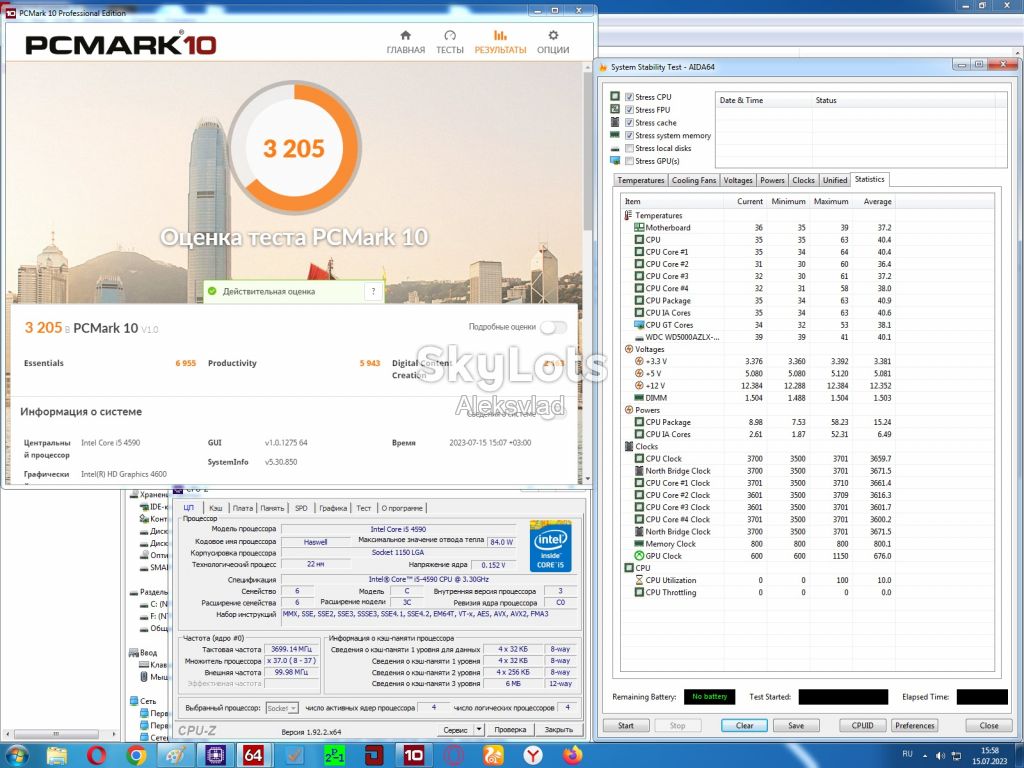The image size is (1024, 768).
Task: Click PCMark scrollbar down arrow
Action: point(587,479)
